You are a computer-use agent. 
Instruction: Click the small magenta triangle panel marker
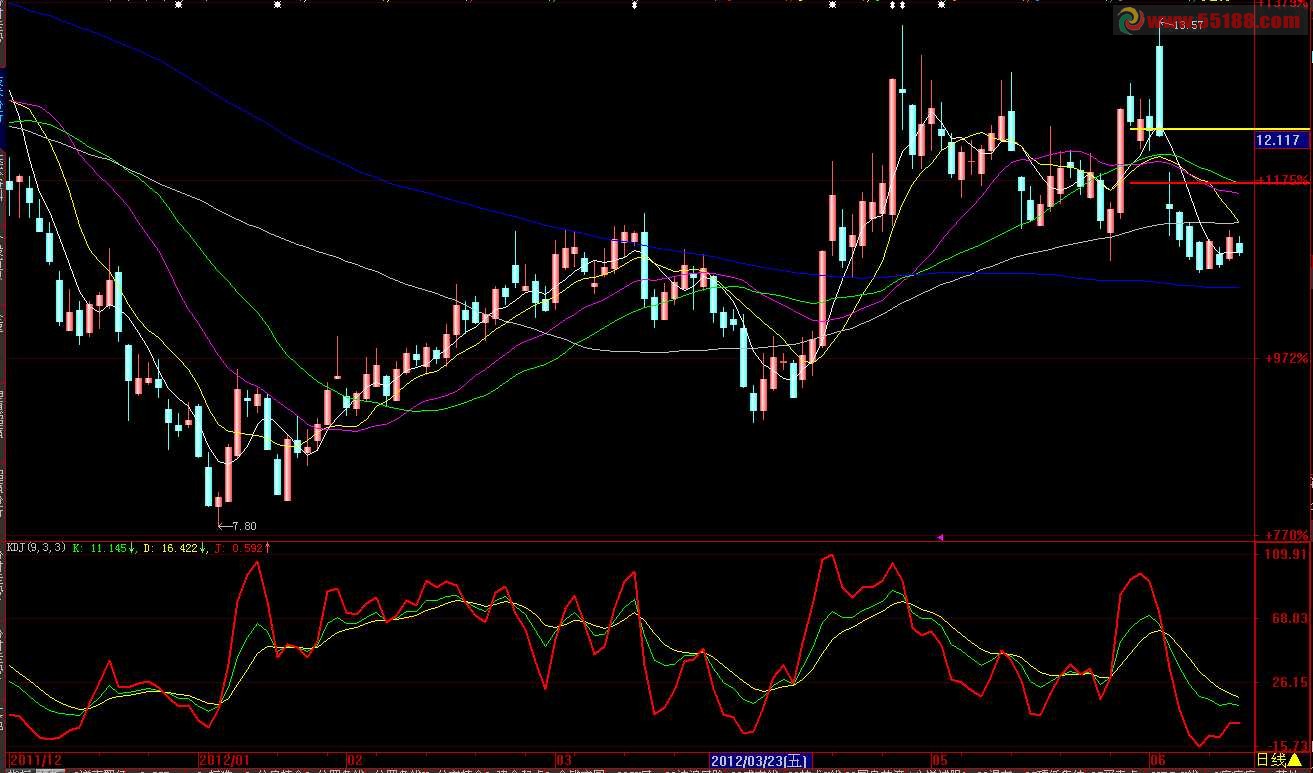(x=939, y=538)
